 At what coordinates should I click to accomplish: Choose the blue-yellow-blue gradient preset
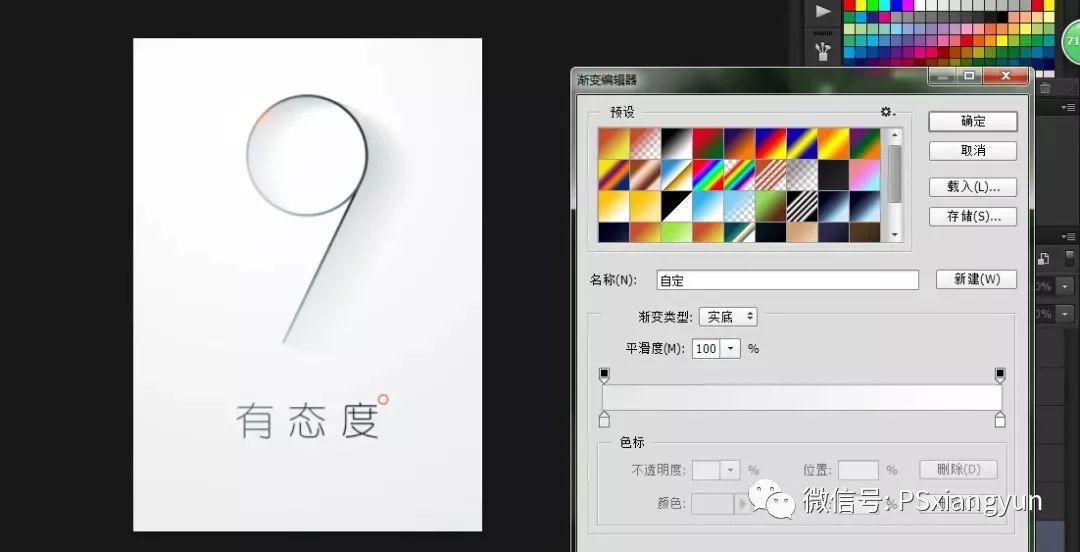pos(802,143)
